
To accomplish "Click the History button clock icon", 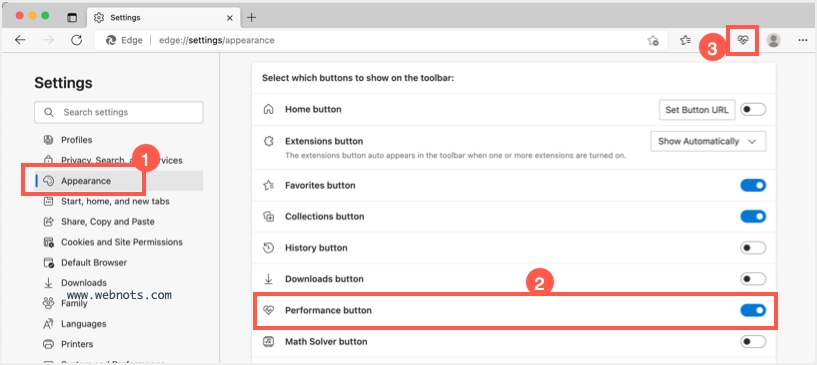I will 268,247.
